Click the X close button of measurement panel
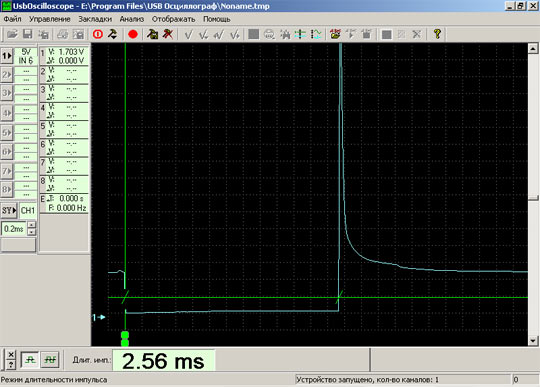This screenshot has height=387, width=540. coord(11,354)
